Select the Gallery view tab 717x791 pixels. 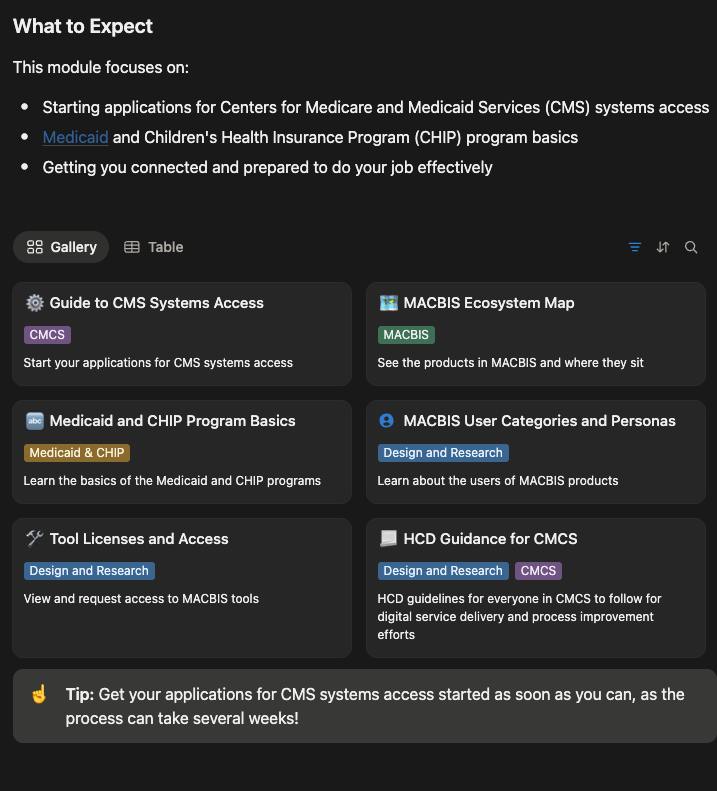(62, 247)
